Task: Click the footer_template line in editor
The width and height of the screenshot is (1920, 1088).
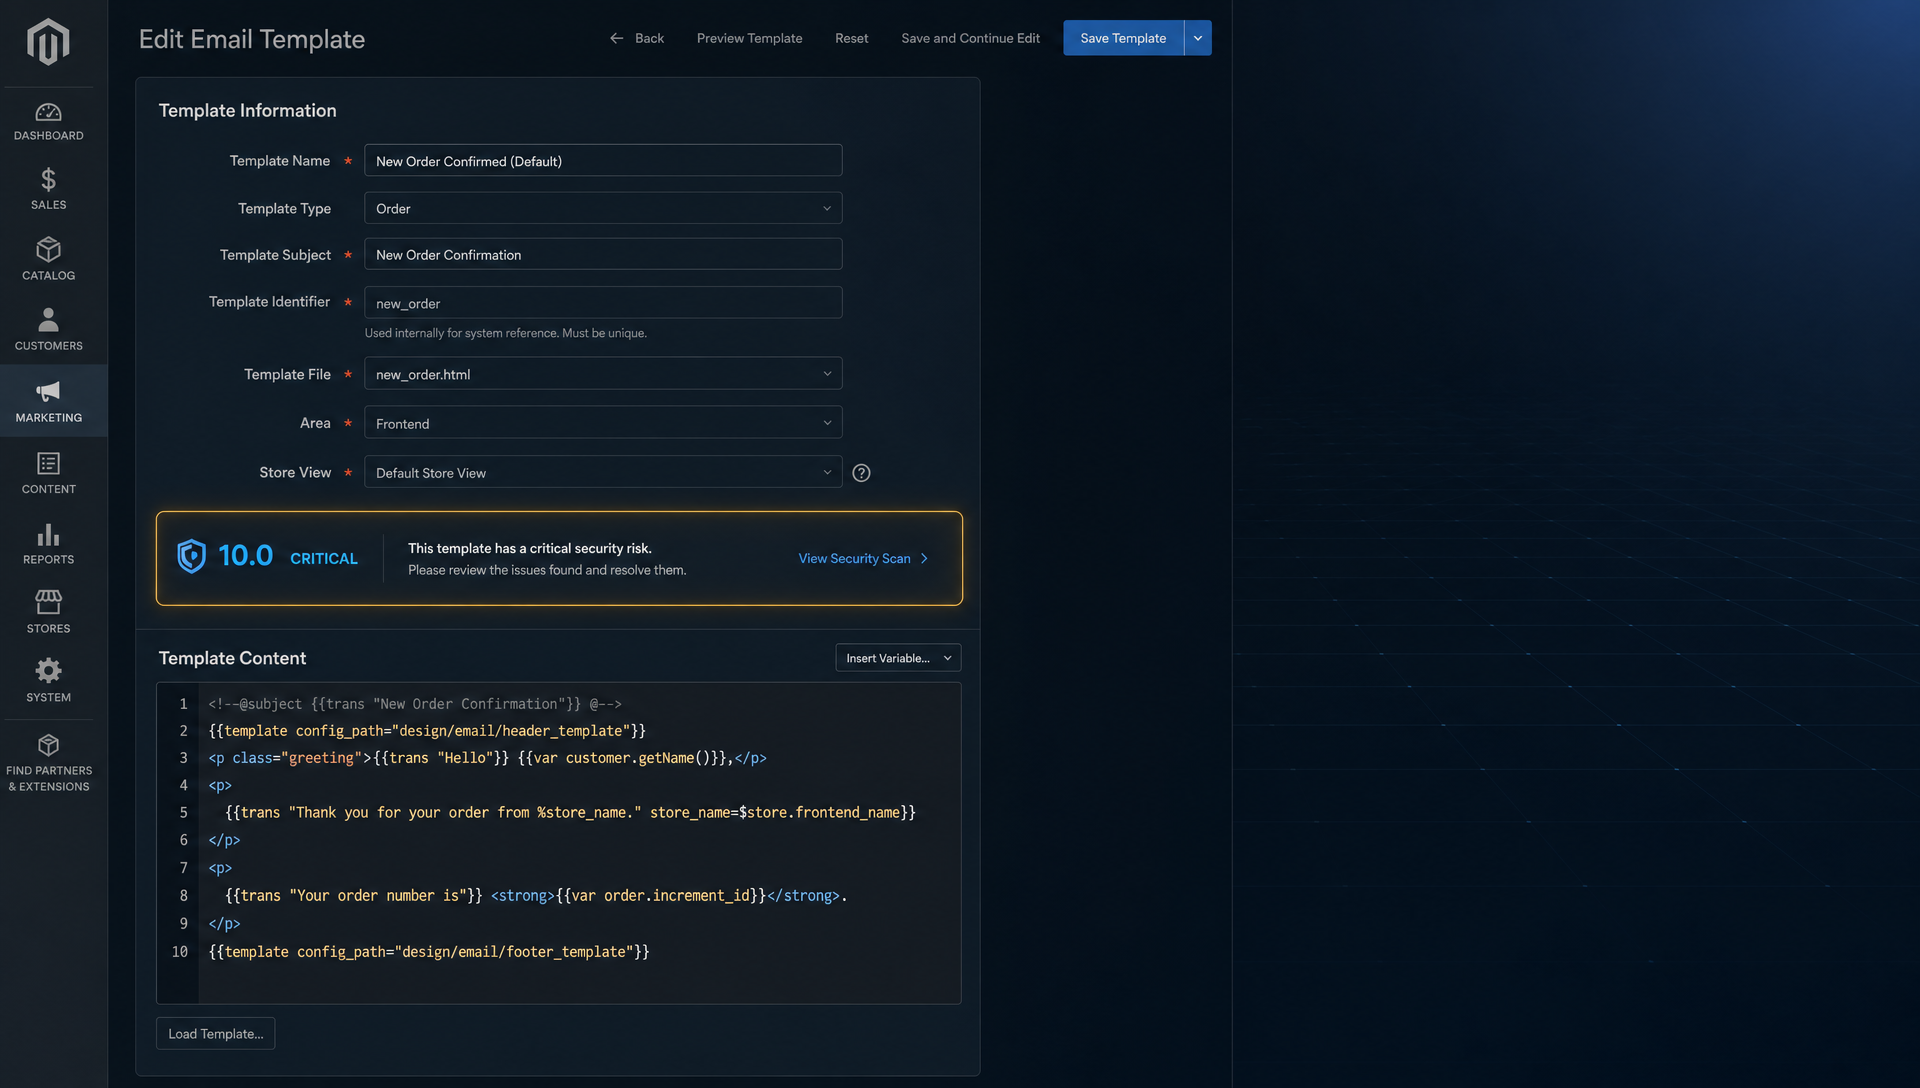Action: click(429, 952)
